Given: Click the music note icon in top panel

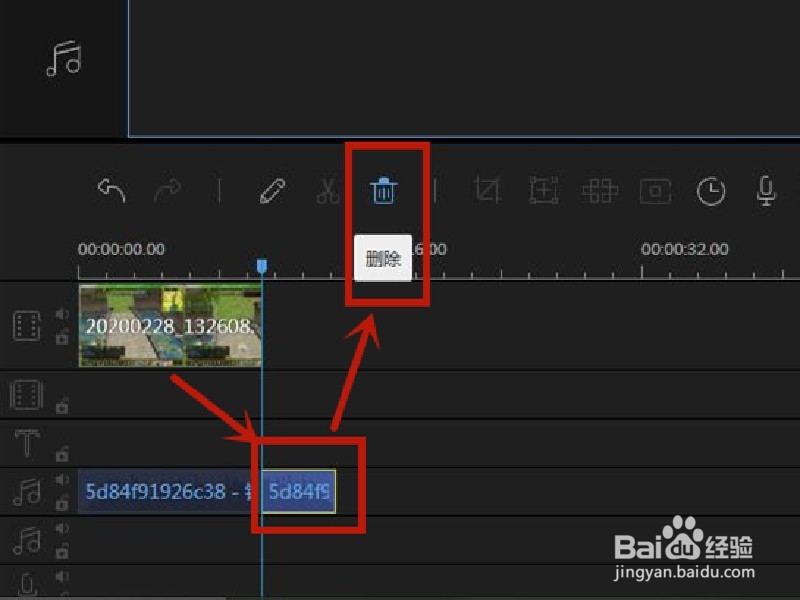Looking at the screenshot, I should 64,59.
